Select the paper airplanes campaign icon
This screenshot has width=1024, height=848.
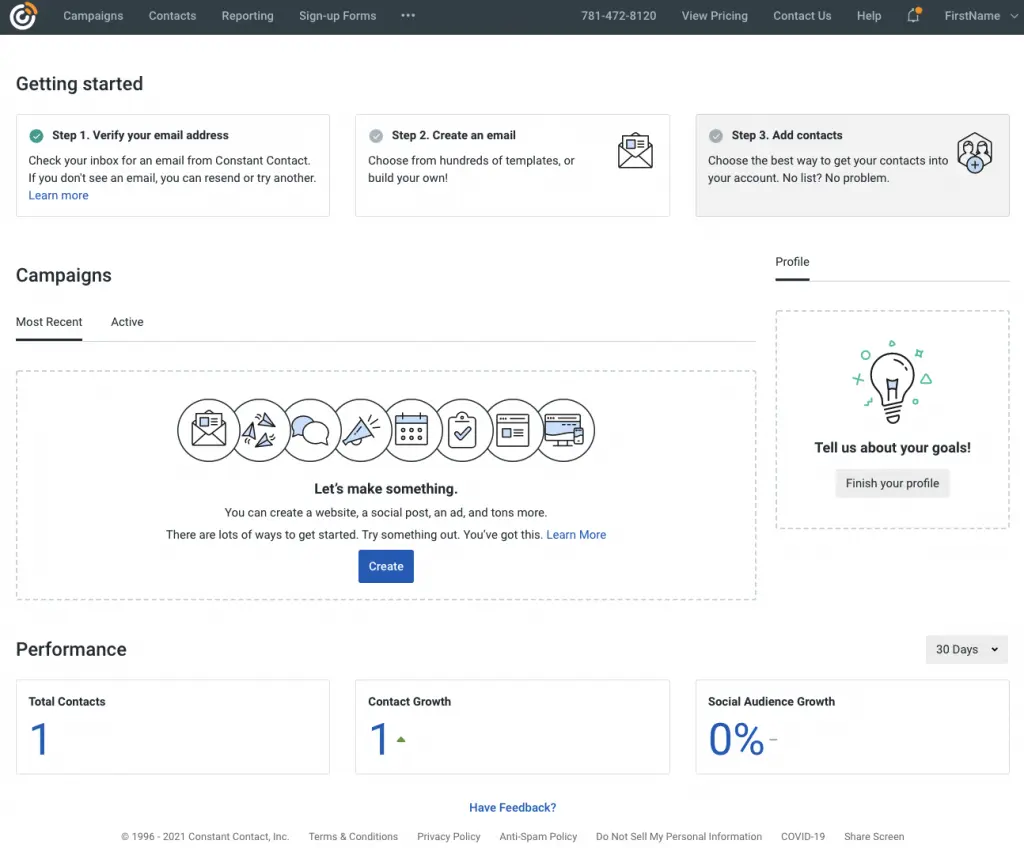259,431
